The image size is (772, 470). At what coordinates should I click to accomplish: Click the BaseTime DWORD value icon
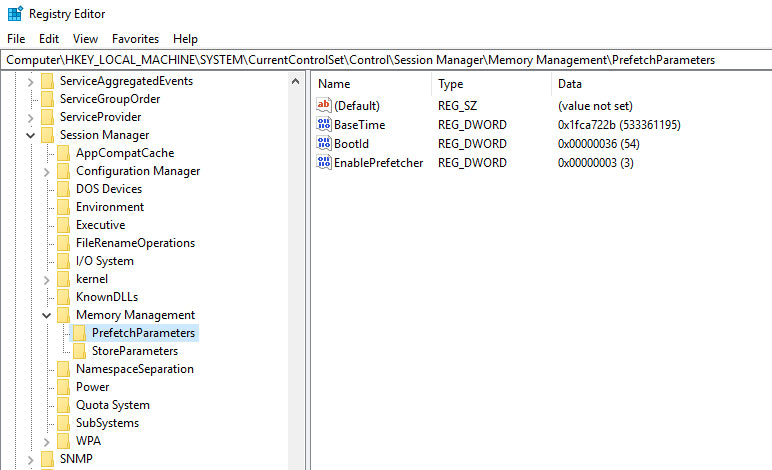pyautogui.click(x=324, y=125)
